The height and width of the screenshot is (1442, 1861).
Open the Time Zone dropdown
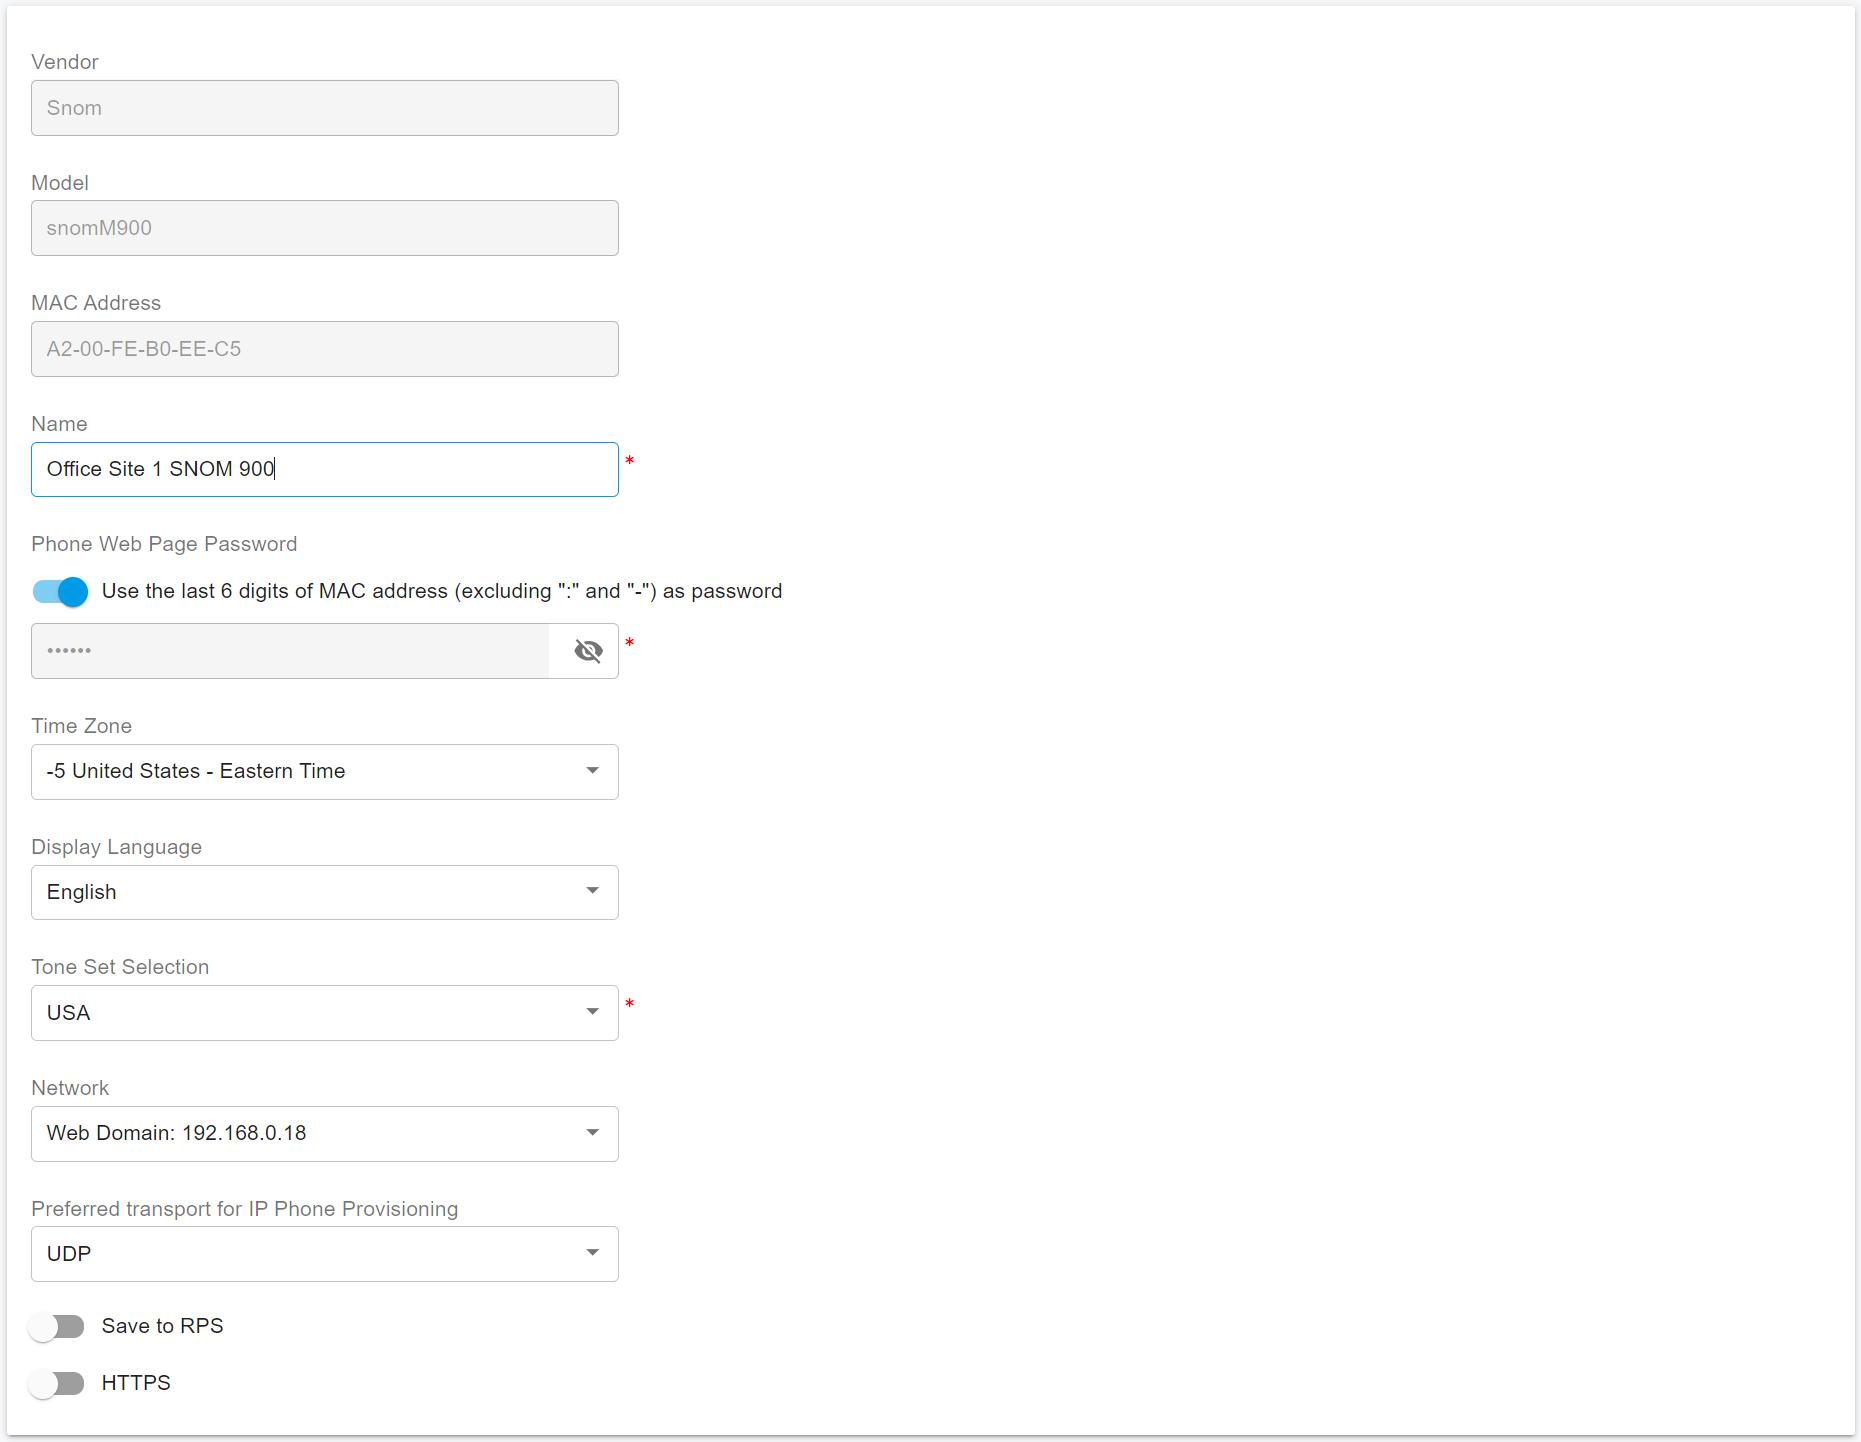pos(324,772)
